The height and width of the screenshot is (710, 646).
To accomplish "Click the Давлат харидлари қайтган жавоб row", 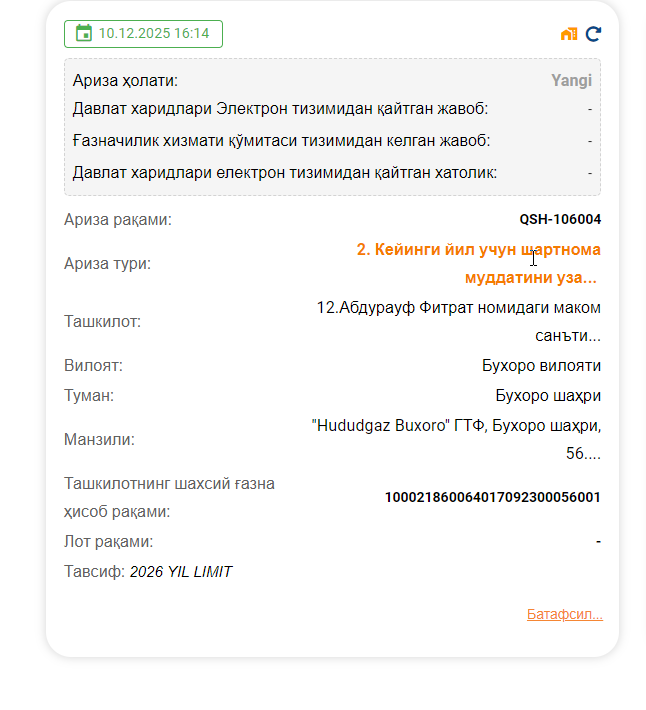I will (280, 109).
